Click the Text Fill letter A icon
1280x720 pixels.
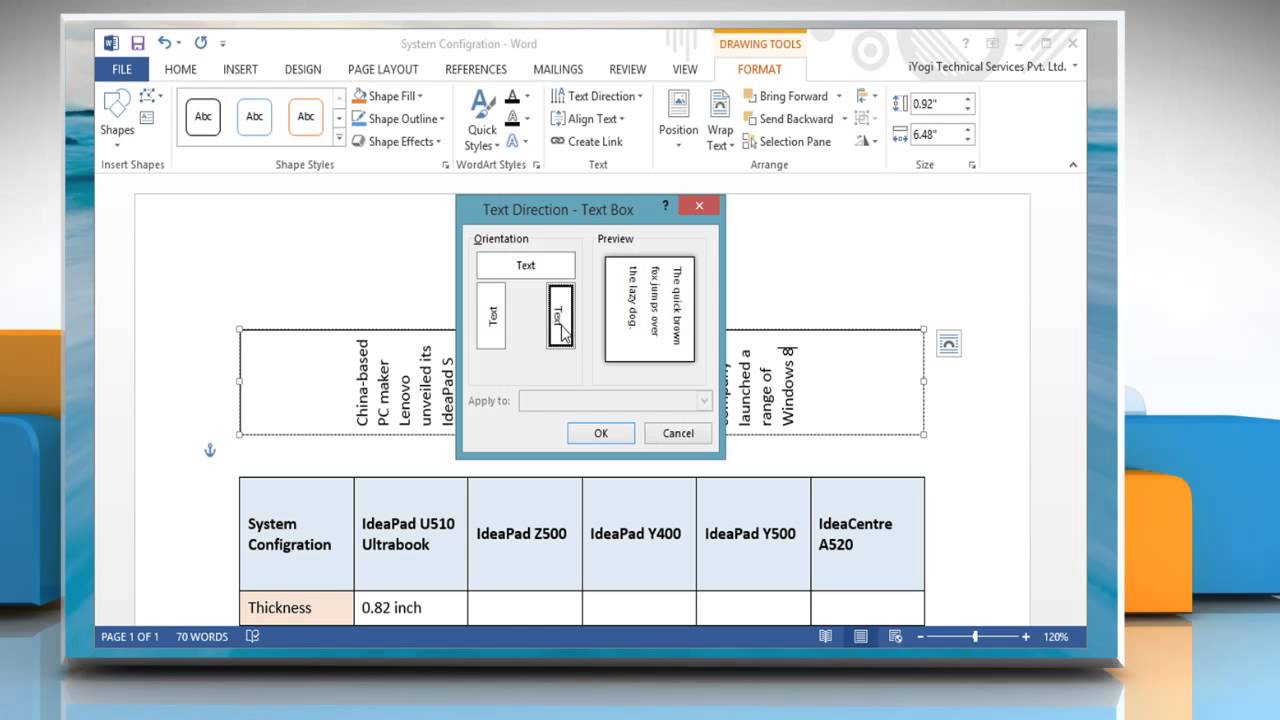tap(512, 97)
